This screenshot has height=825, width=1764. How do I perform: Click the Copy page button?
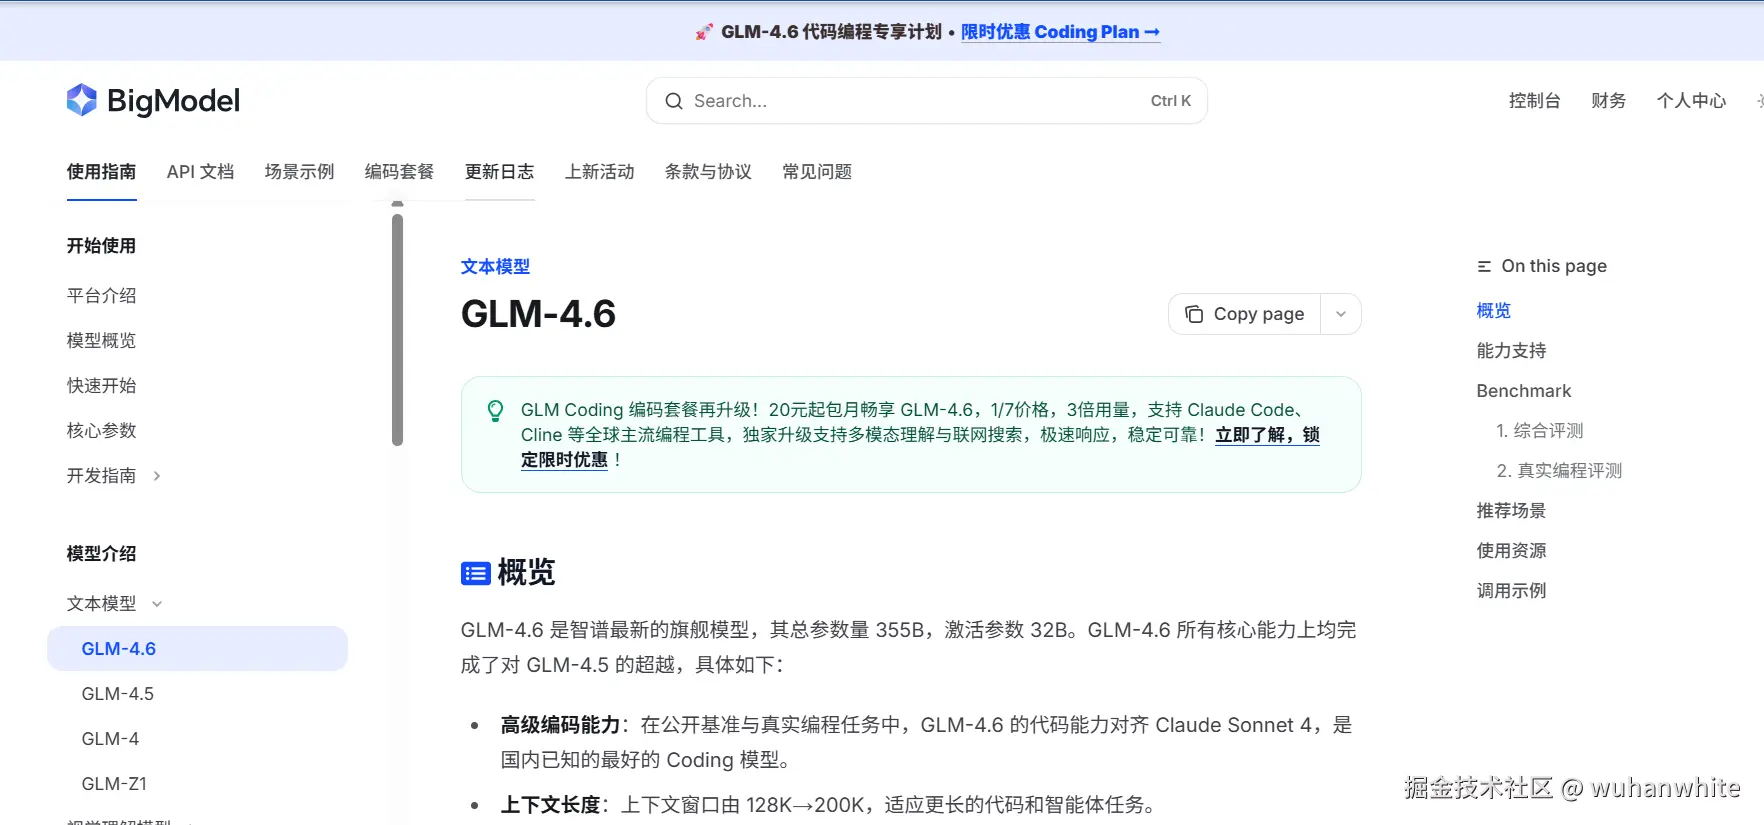[1245, 314]
